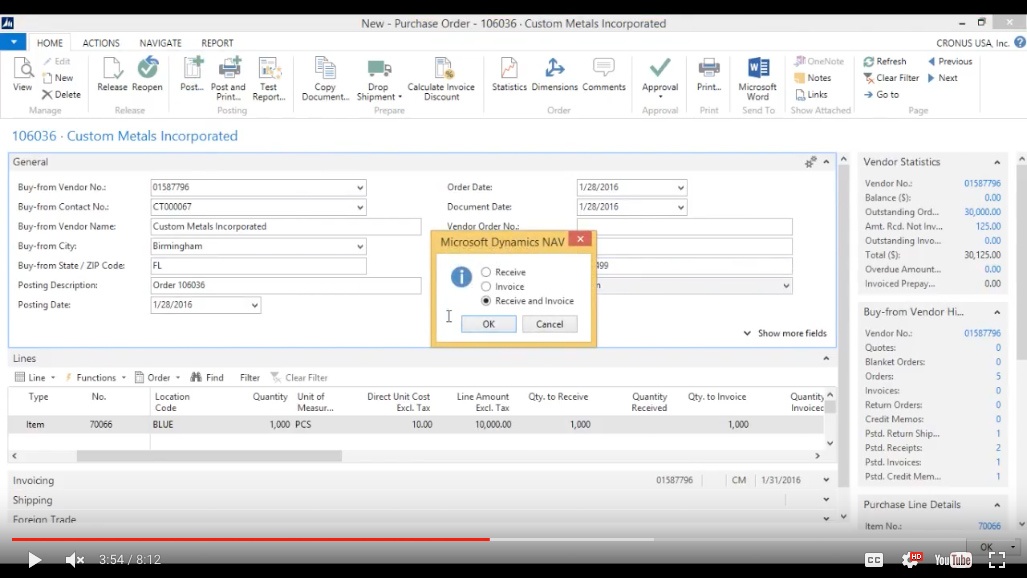Switch to the HOME ribbon tab
This screenshot has height=578, width=1027.
50,43
